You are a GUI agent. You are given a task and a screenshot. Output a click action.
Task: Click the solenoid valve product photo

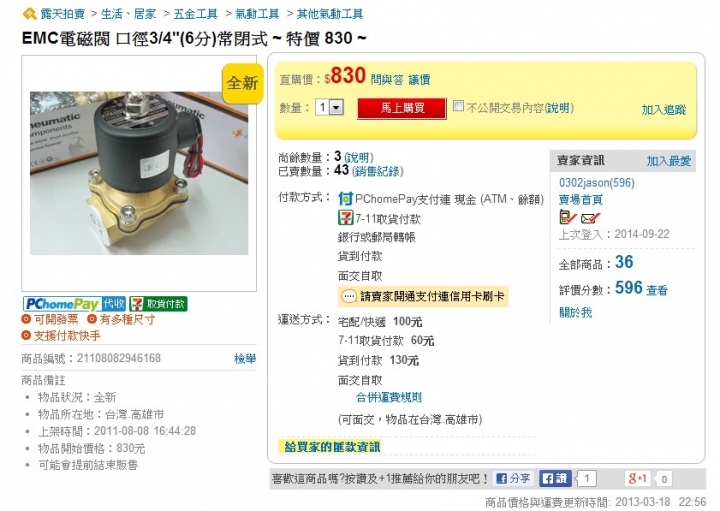139,173
